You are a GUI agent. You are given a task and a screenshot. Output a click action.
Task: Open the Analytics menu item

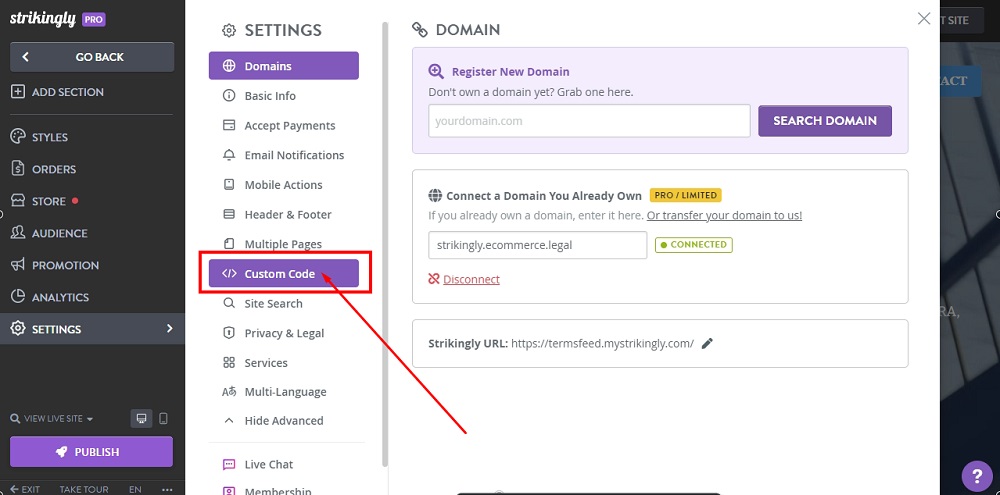pos(50,297)
